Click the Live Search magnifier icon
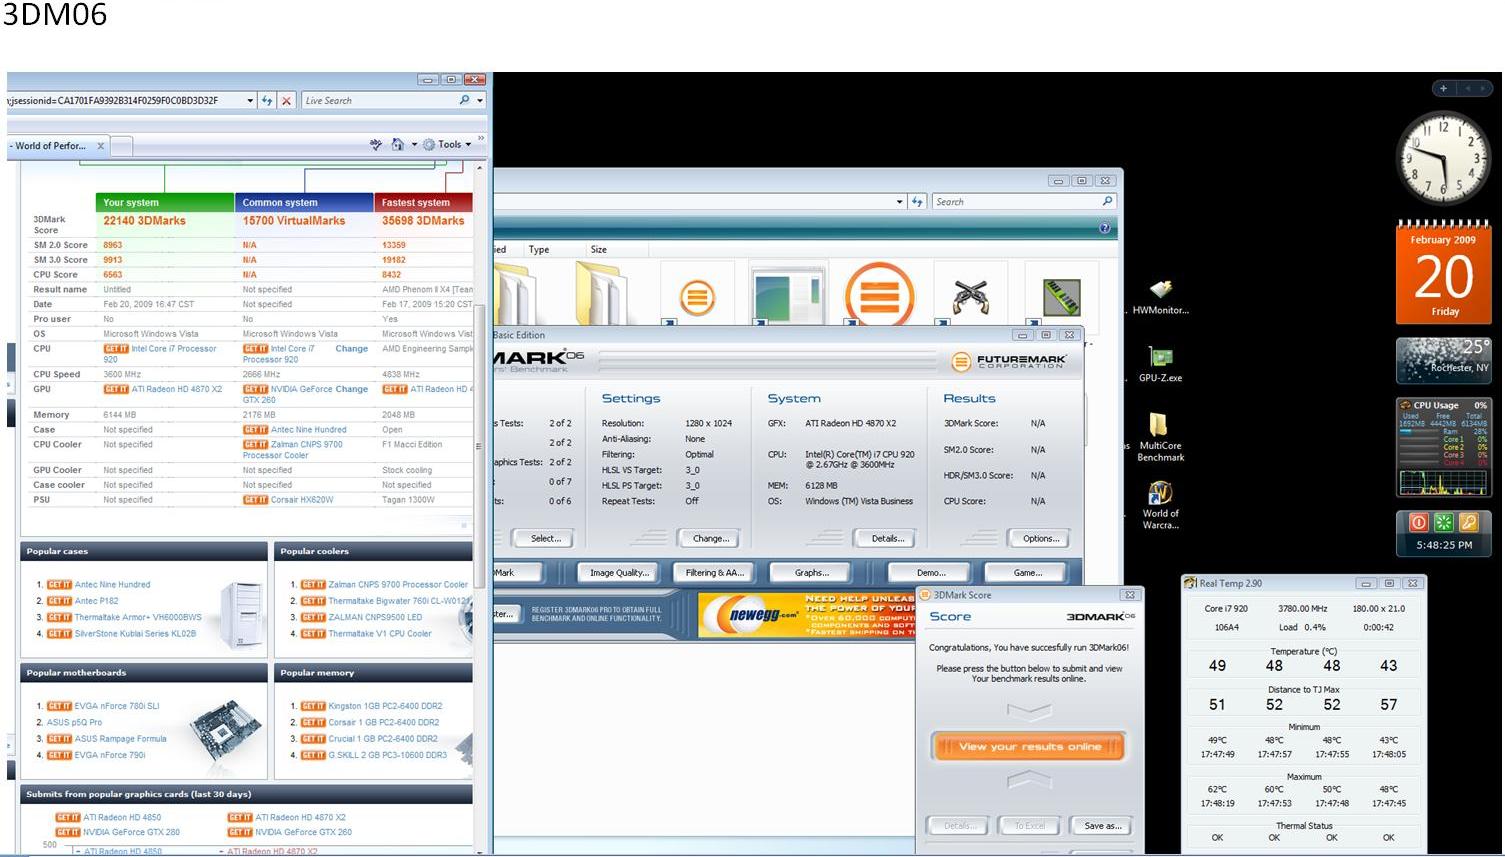This screenshot has width=1505, height=857. [464, 100]
